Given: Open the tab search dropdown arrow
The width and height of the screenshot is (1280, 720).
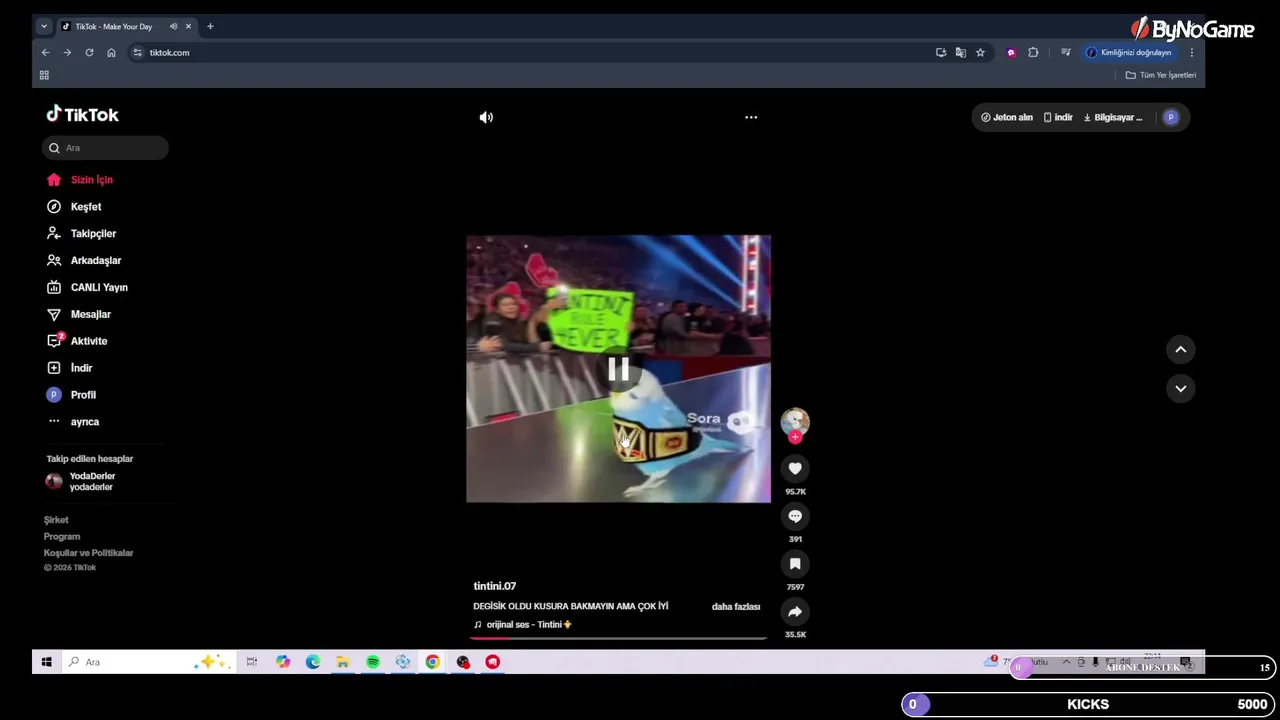Looking at the screenshot, I should 44,27.
